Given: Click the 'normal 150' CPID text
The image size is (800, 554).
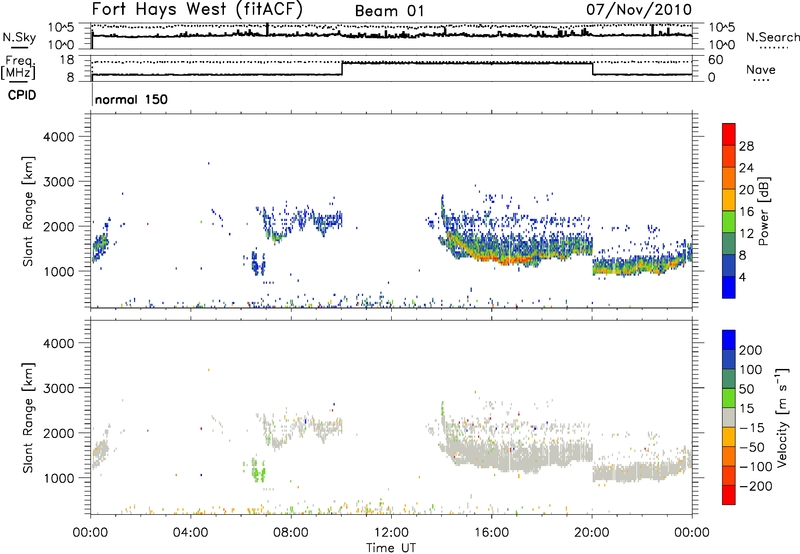Looking at the screenshot, I should point(131,99).
